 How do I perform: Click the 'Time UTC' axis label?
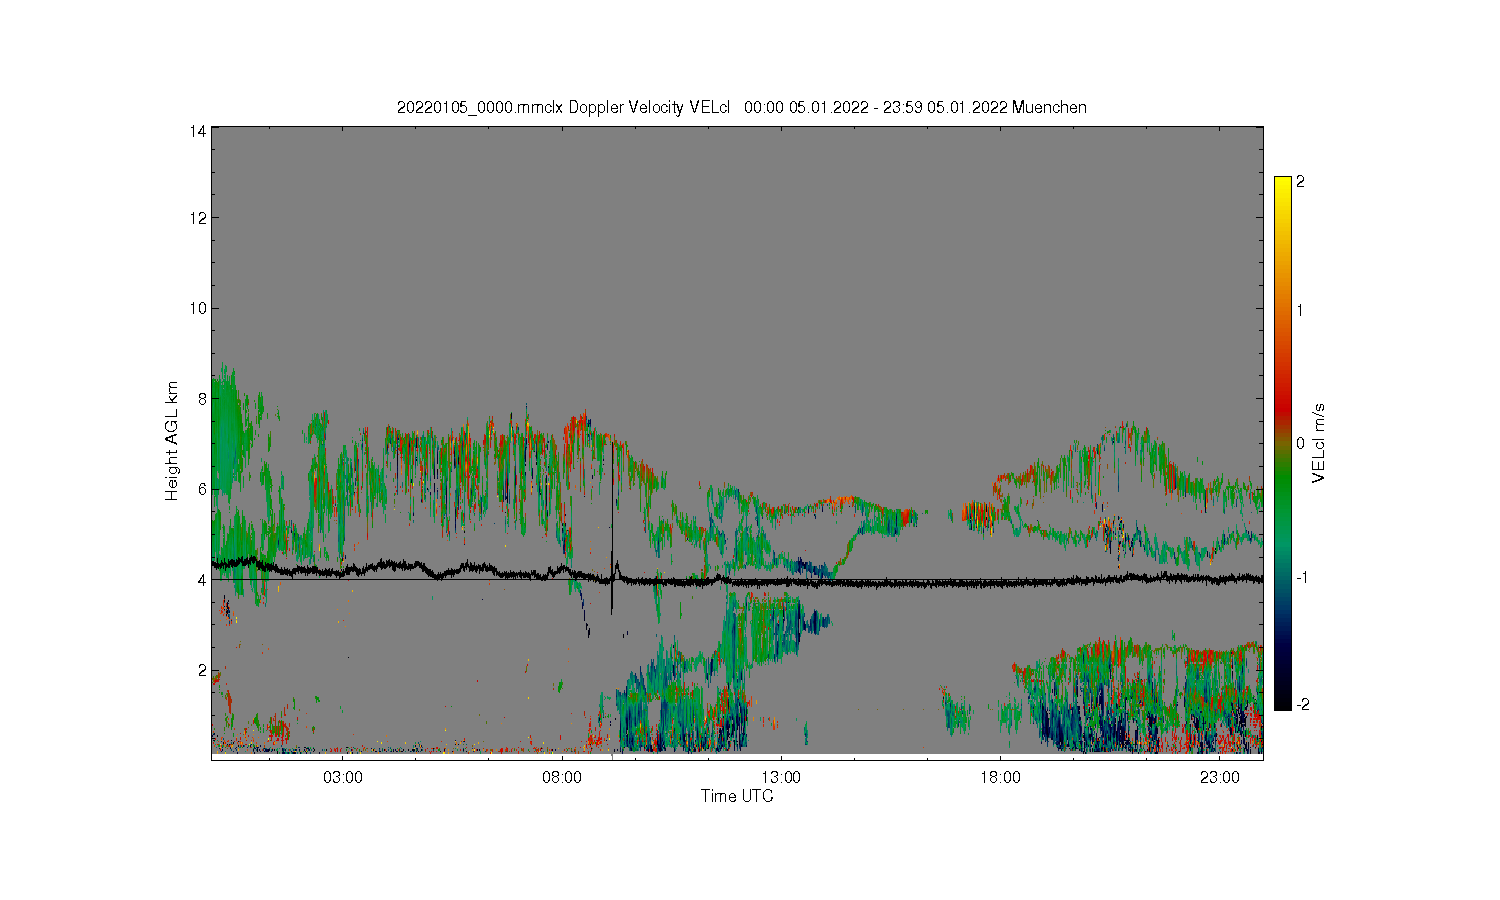tap(737, 796)
